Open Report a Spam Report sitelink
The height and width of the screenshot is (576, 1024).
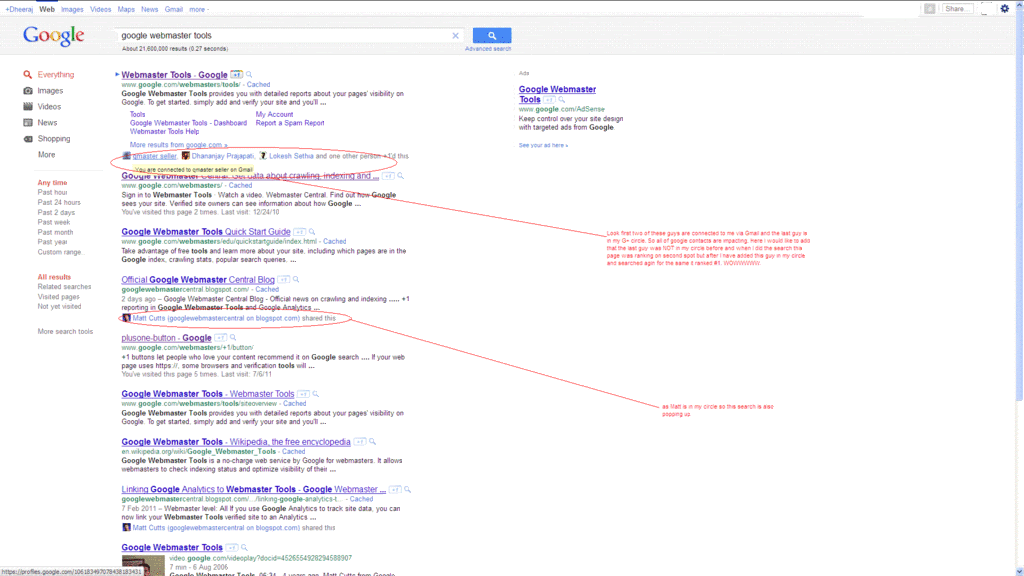[x=290, y=123]
